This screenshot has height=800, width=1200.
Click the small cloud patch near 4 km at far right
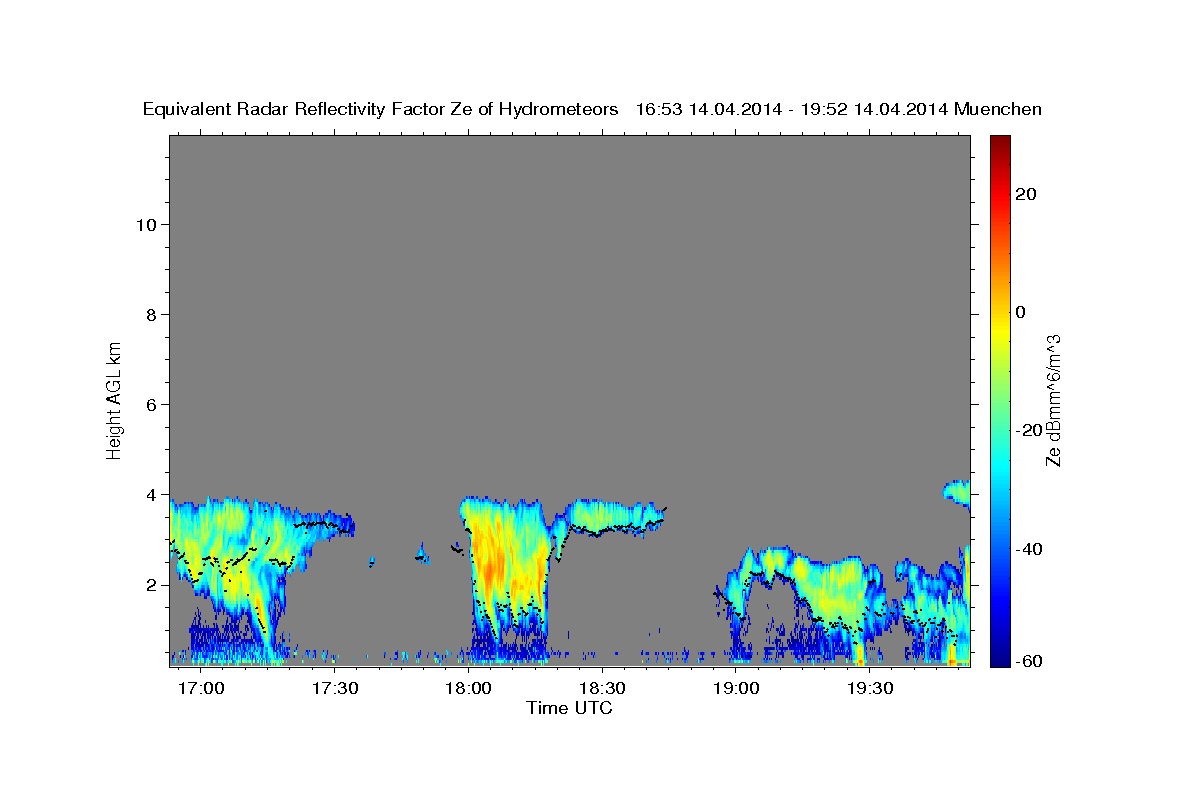click(957, 491)
